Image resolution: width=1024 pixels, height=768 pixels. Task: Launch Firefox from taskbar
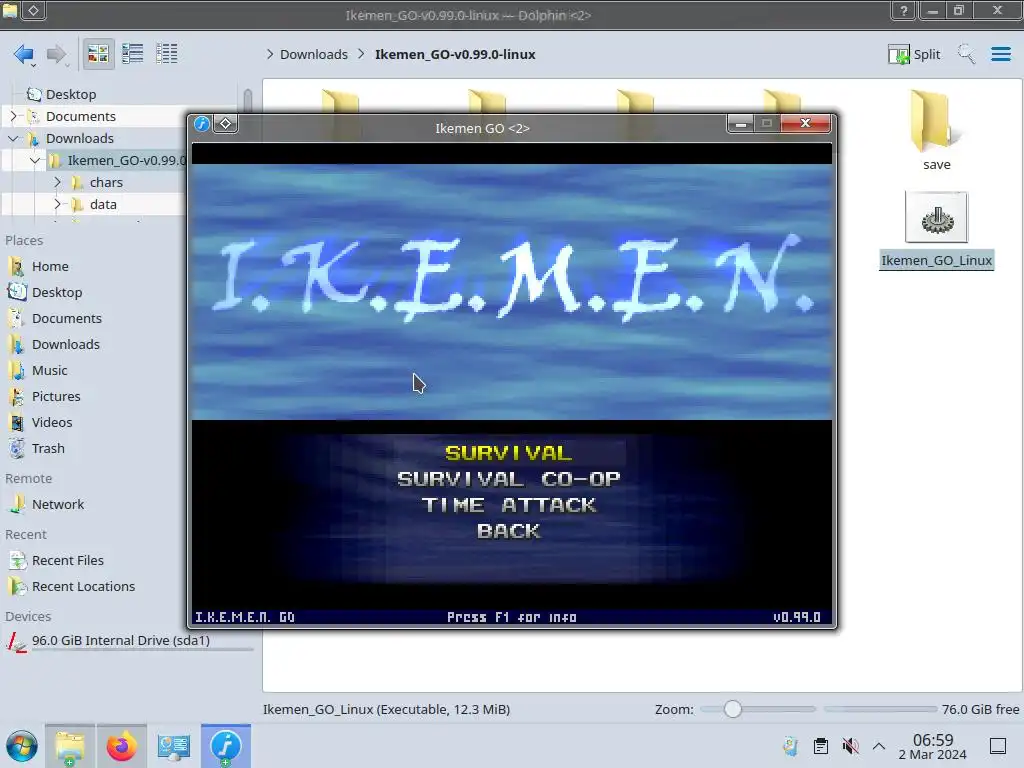click(121, 746)
